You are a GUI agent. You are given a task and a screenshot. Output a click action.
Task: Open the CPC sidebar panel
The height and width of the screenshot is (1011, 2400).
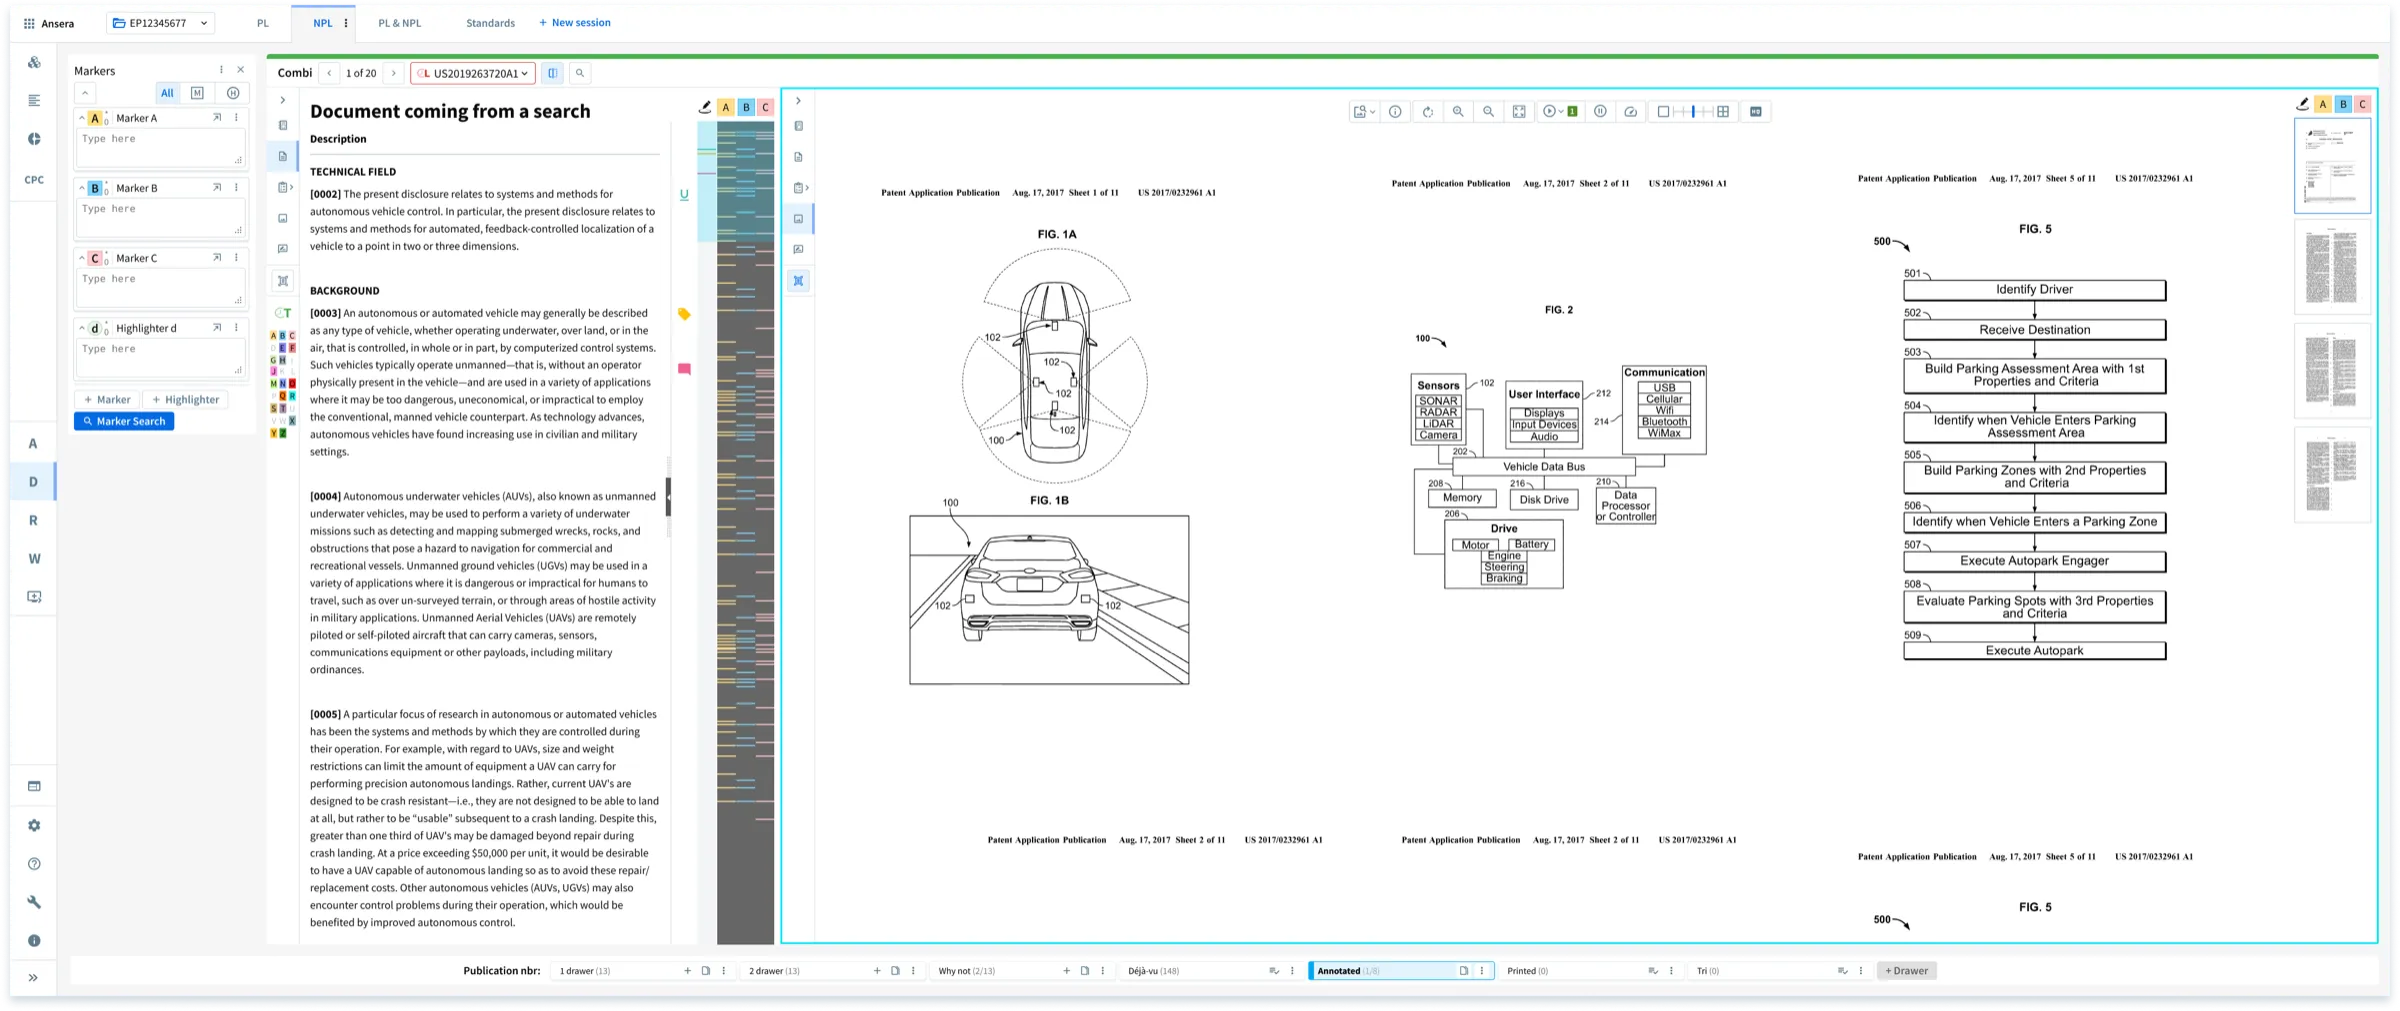coord(34,180)
